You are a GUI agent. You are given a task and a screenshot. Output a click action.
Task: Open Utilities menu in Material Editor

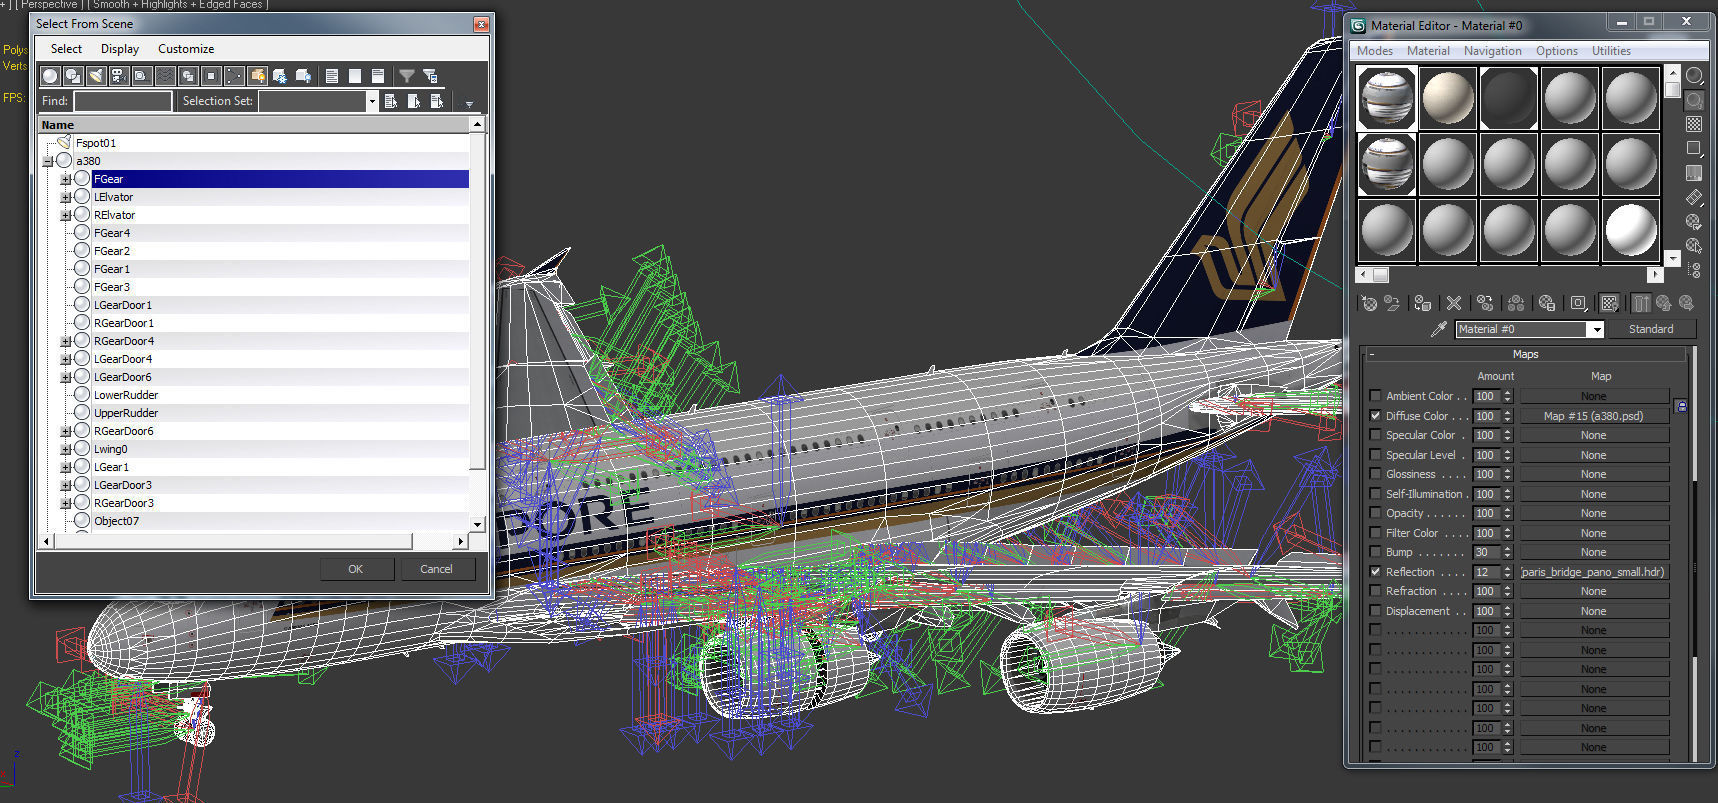(x=1611, y=51)
